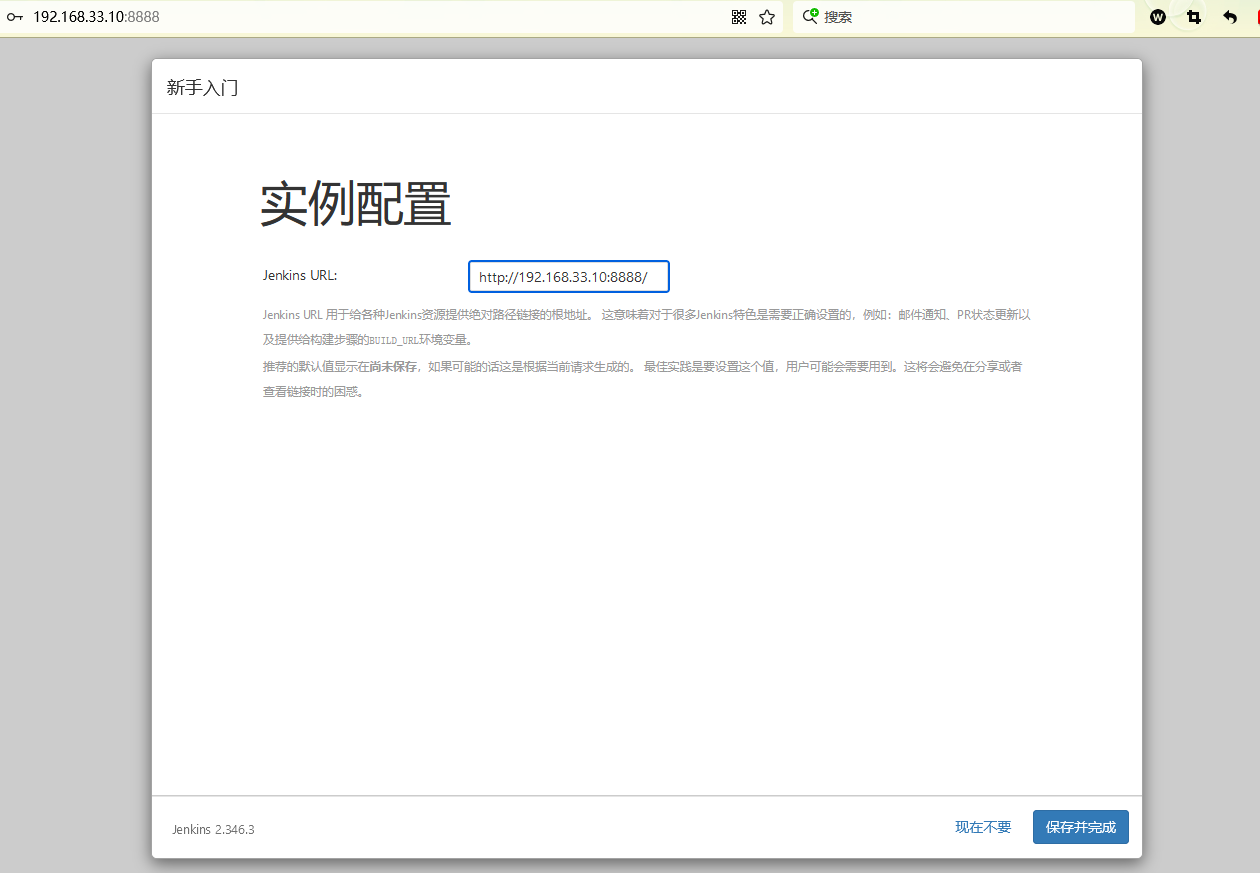Select the crop screenshot tool icon

point(1193,17)
